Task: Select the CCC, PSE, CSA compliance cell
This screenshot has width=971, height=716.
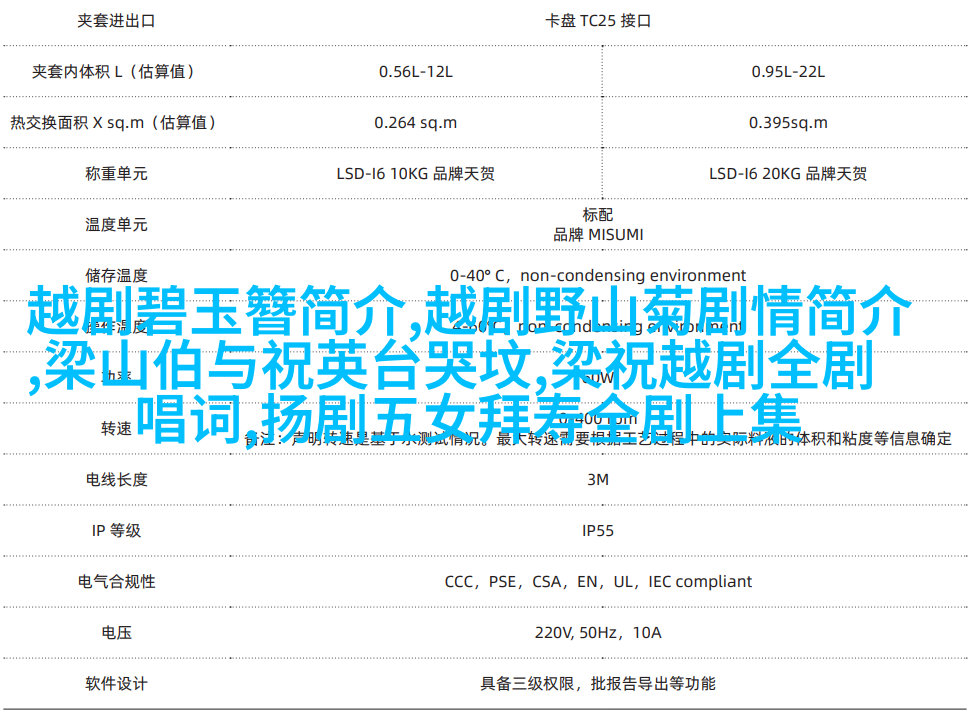Action: point(598,581)
